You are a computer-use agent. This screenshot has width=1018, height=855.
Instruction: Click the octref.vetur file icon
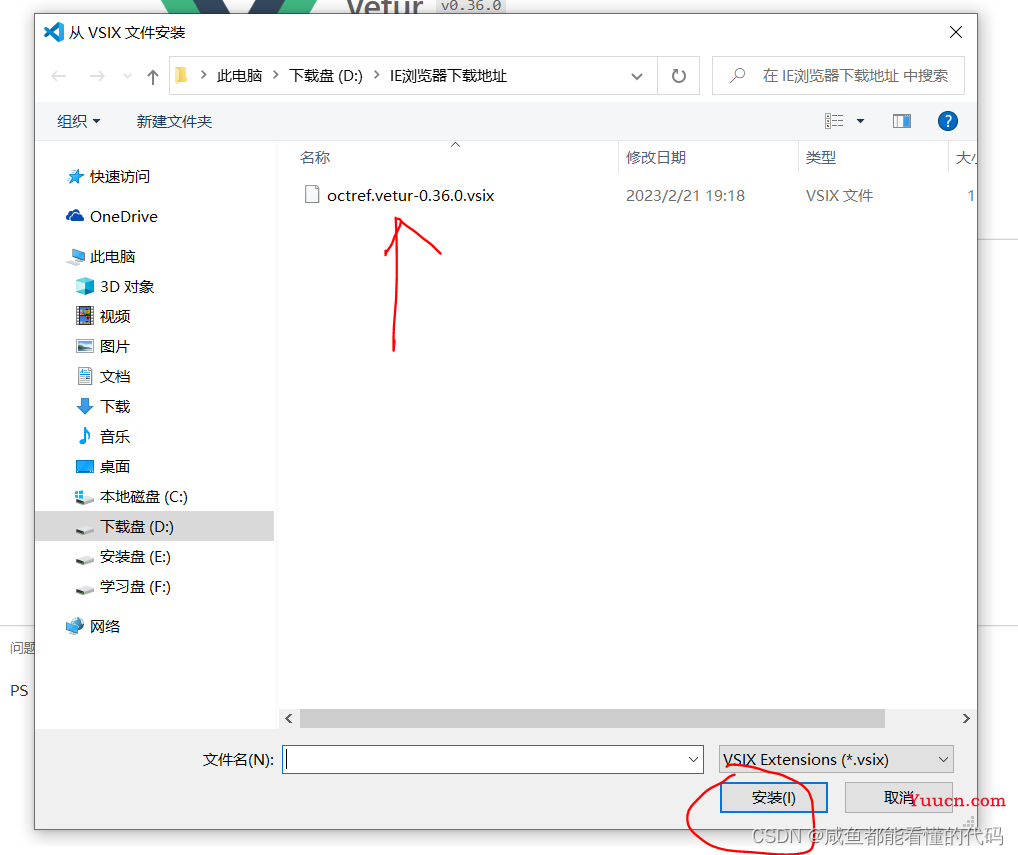pos(312,194)
